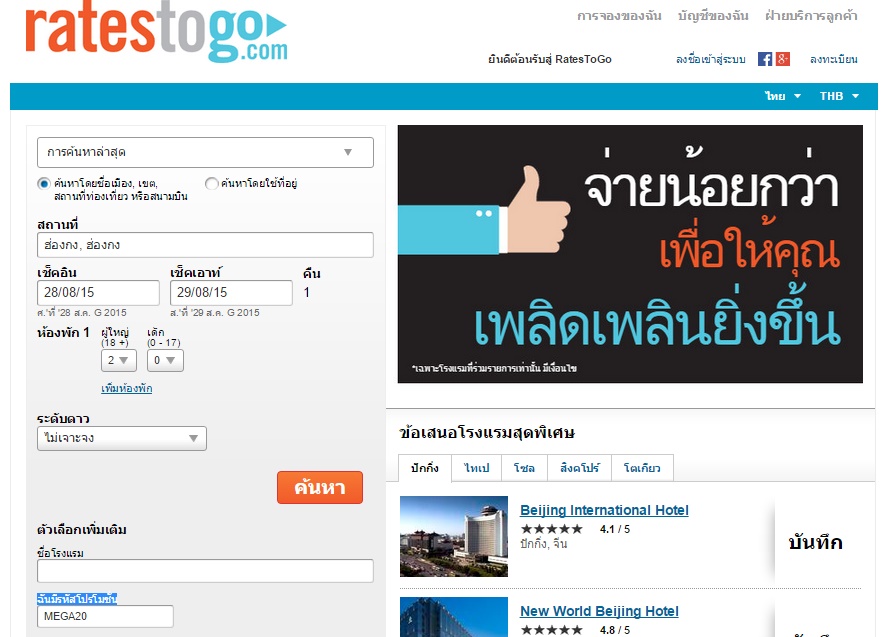Click the RatesToGo.com logo
The width and height of the screenshot is (884, 637).
[x=156, y=32]
